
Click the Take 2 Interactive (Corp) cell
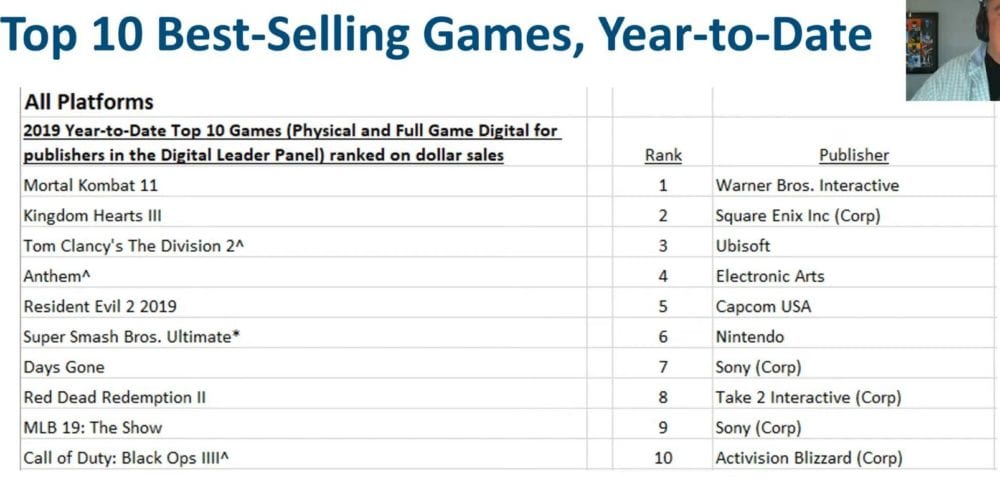(808, 397)
